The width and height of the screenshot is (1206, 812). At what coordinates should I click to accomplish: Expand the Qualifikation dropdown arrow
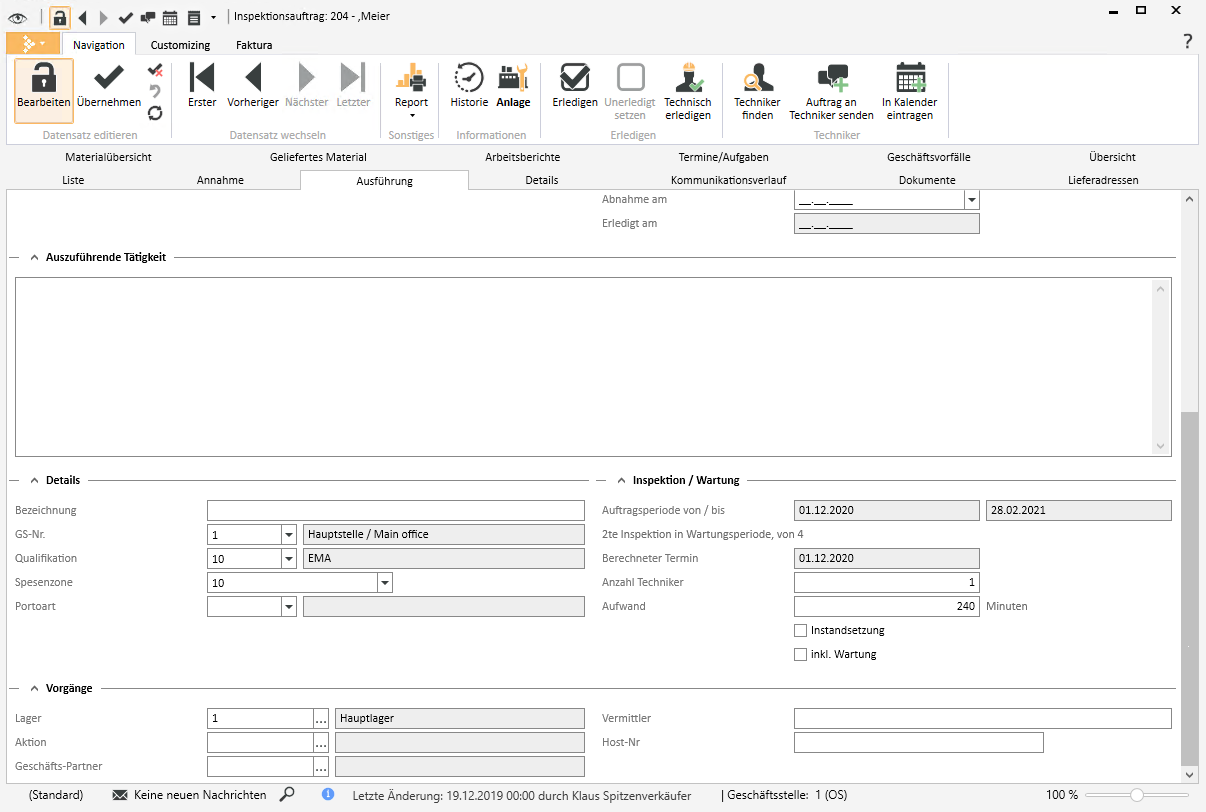tap(289, 559)
